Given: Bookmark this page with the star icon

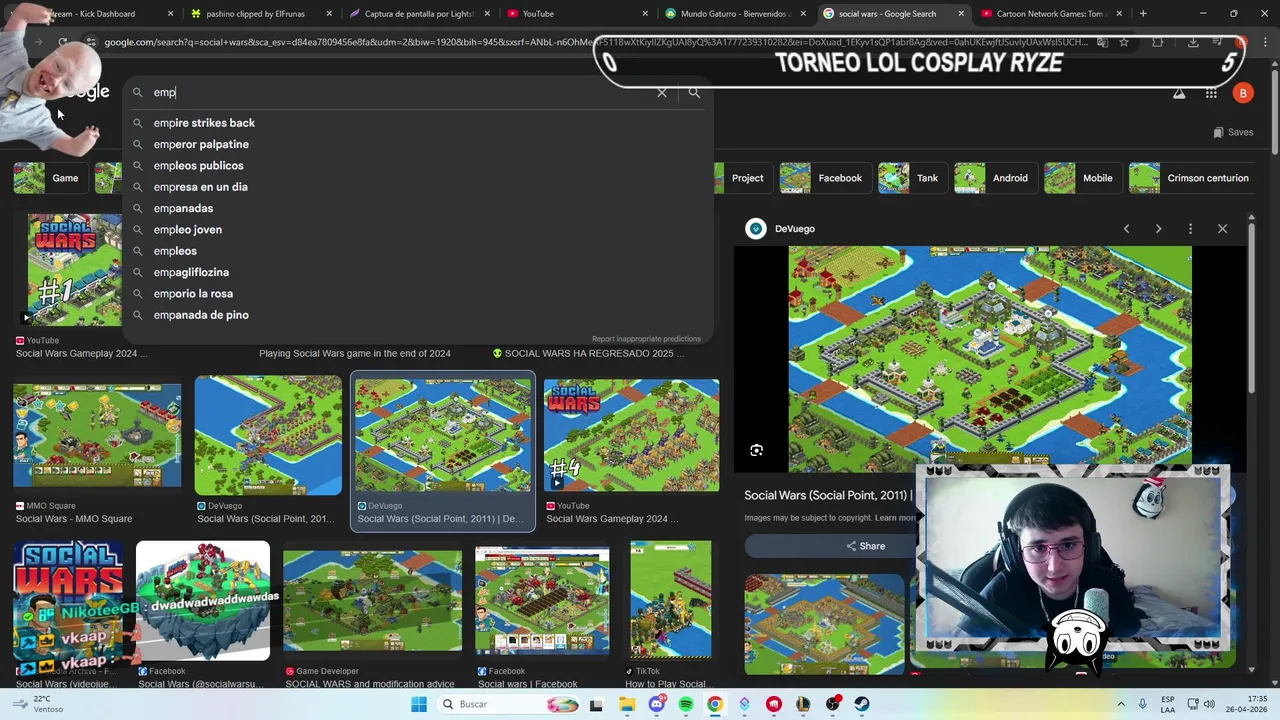Looking at the screenshot, I should point(1124,42).
